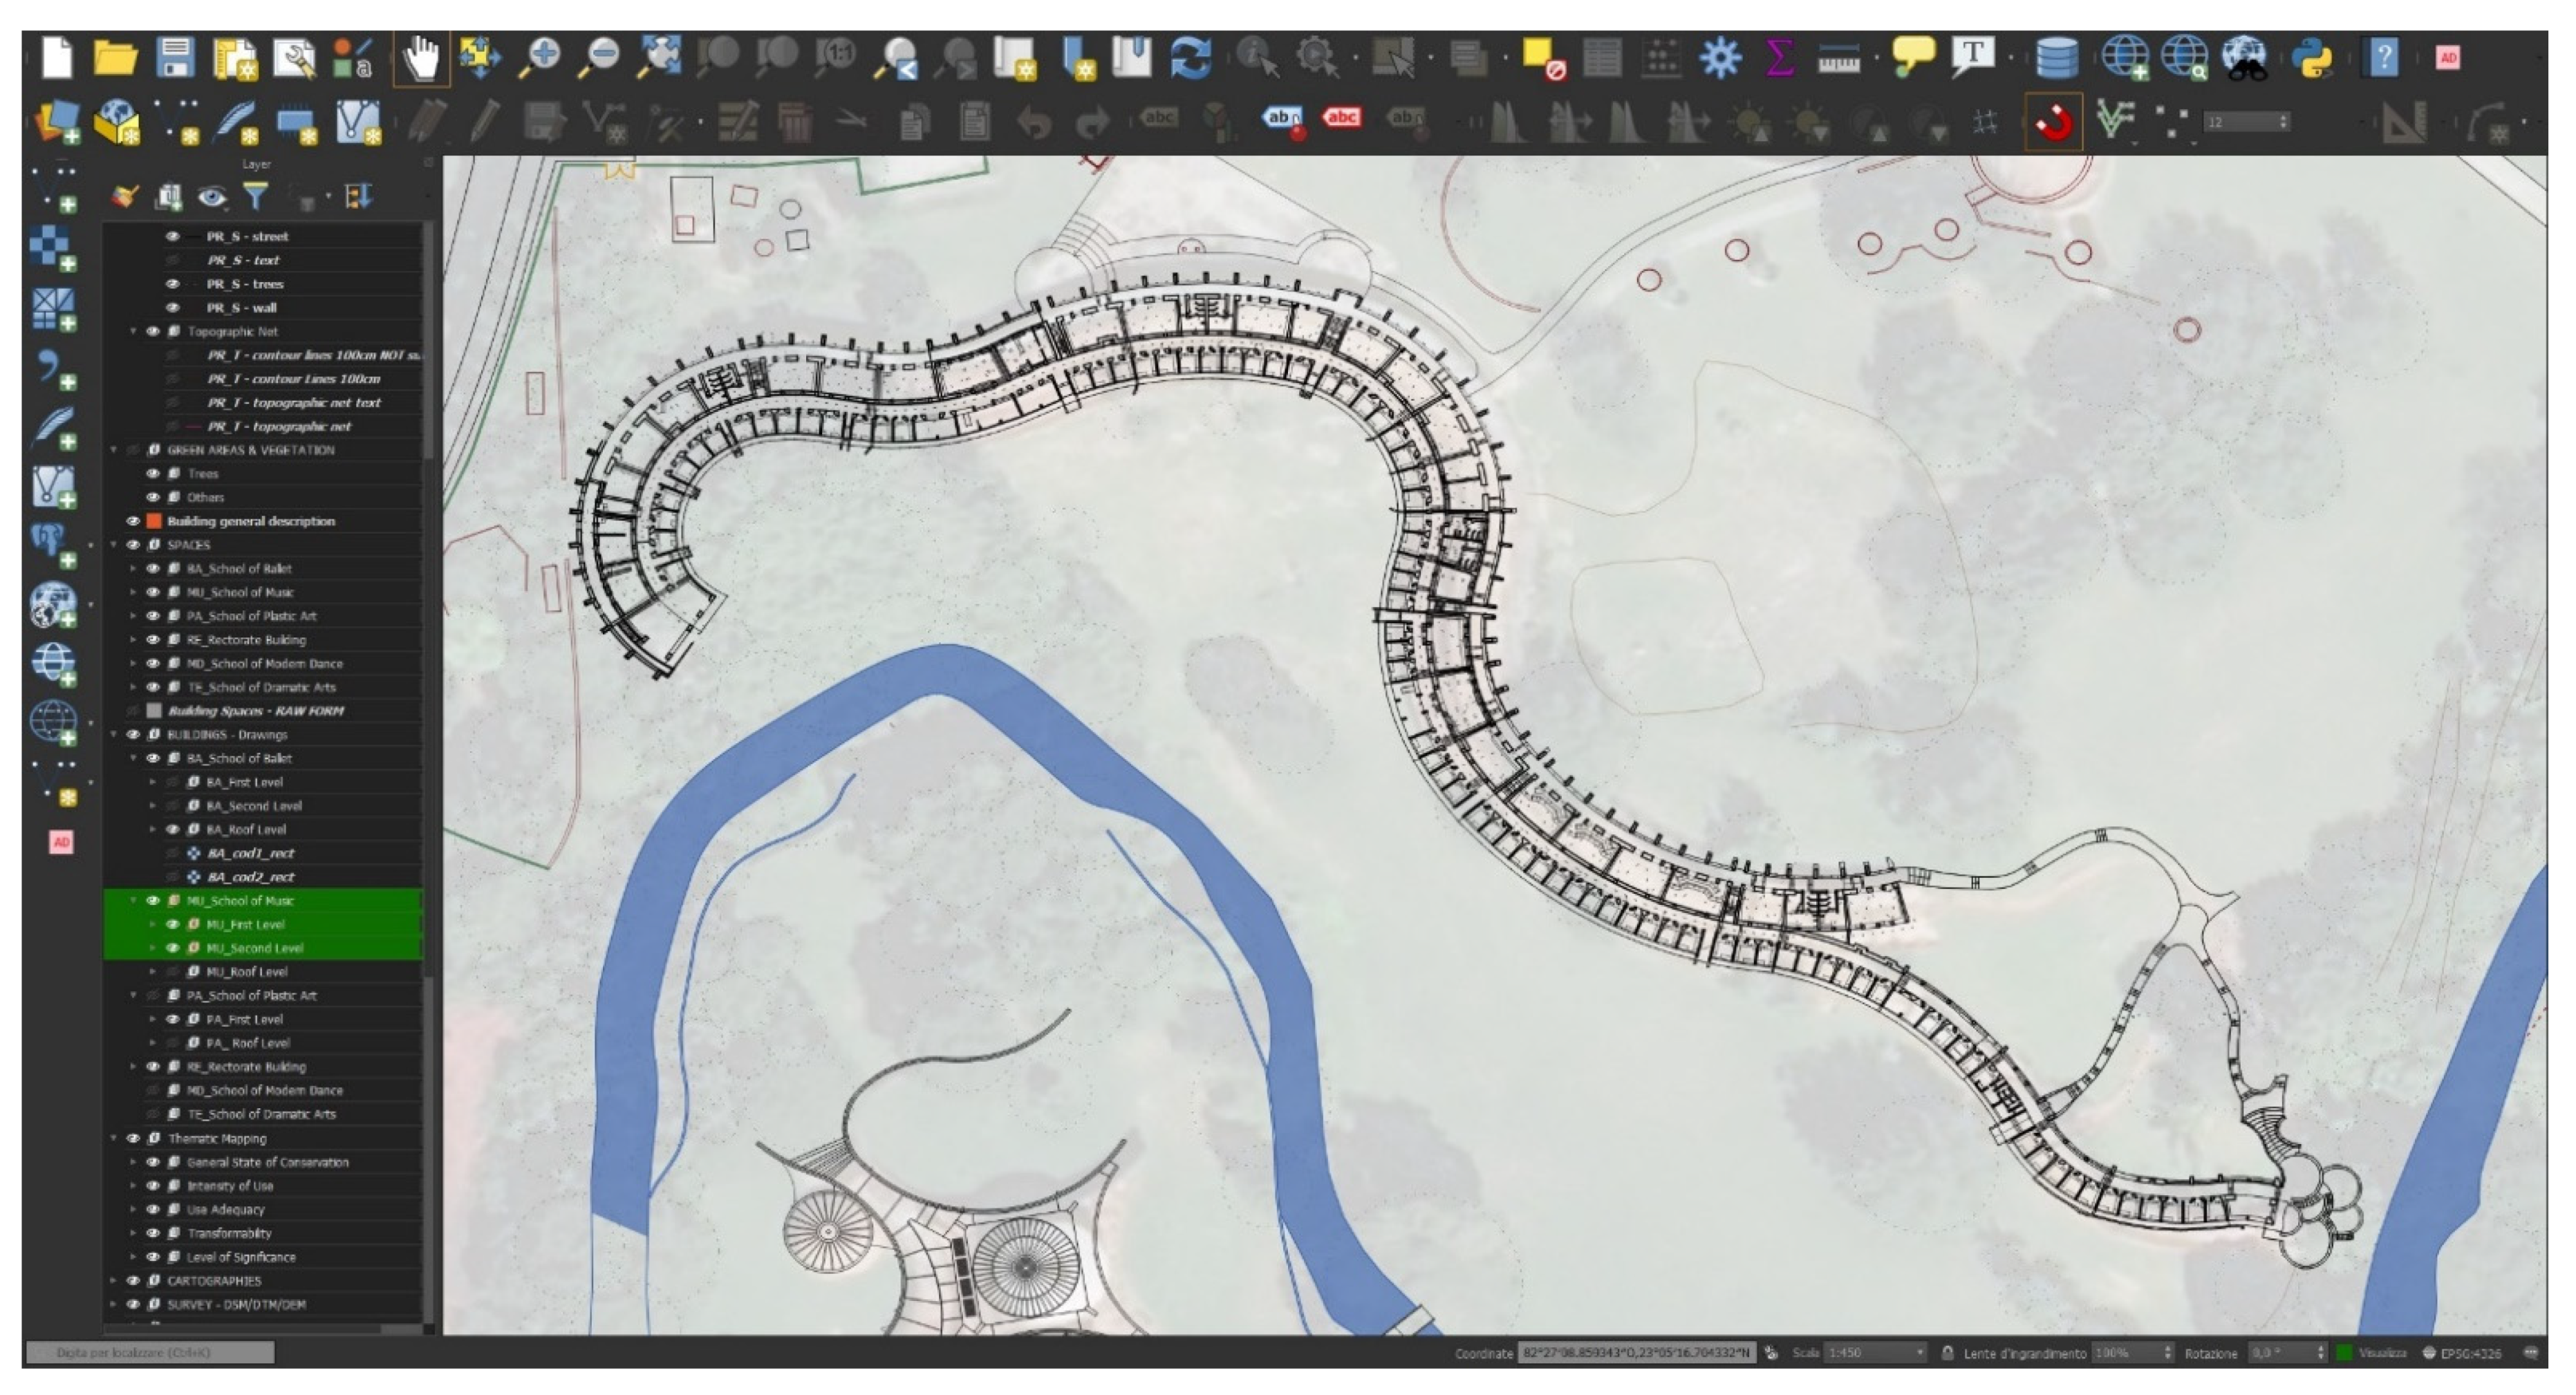
Task: Open the field calculator sigma icon
Action: pos(1779,58)
